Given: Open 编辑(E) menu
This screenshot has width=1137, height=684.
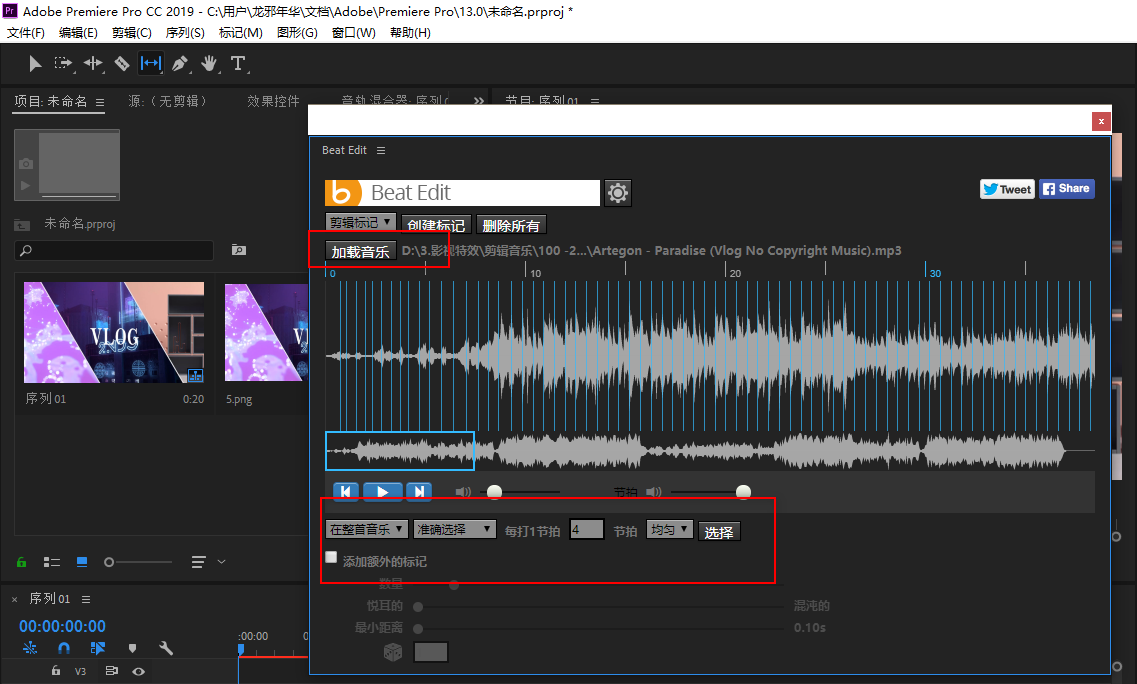Looking at the screenshot, I should click(x=78, y=33).
